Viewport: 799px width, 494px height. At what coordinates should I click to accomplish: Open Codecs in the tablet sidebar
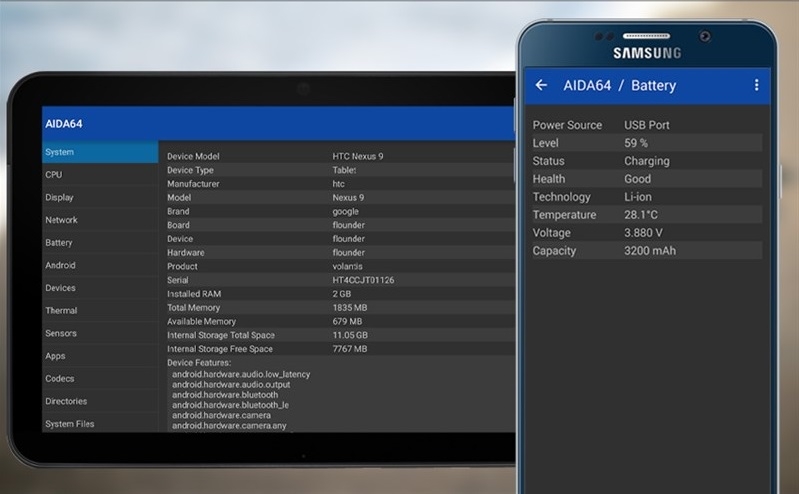[x=100, y=379]
